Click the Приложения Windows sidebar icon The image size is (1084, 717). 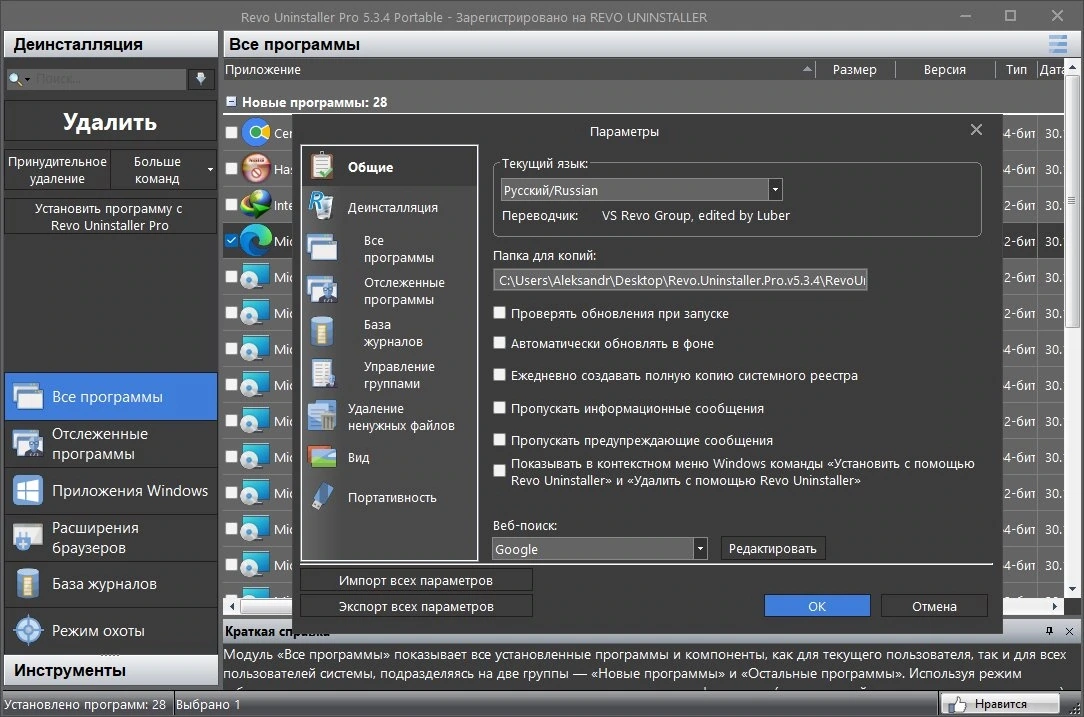click(x=28, y=490)
